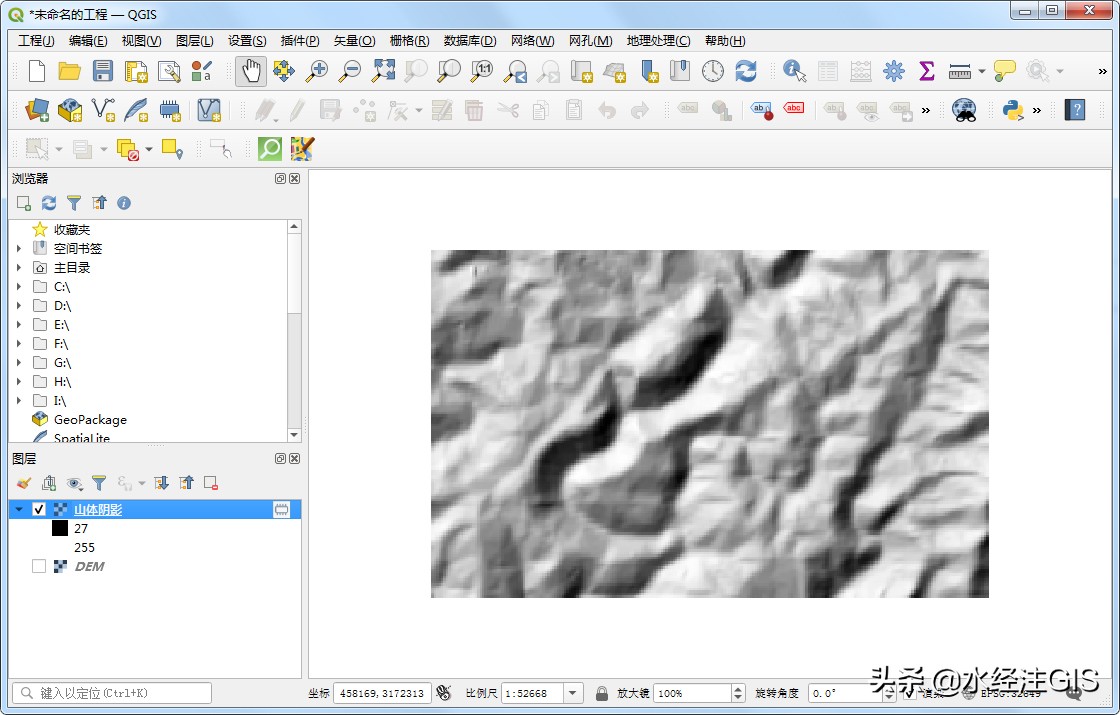This screenshot has width=1120, height=715.
Task: Show hidden toolbar items on top toolbar
Action: tap(1102, 71)
